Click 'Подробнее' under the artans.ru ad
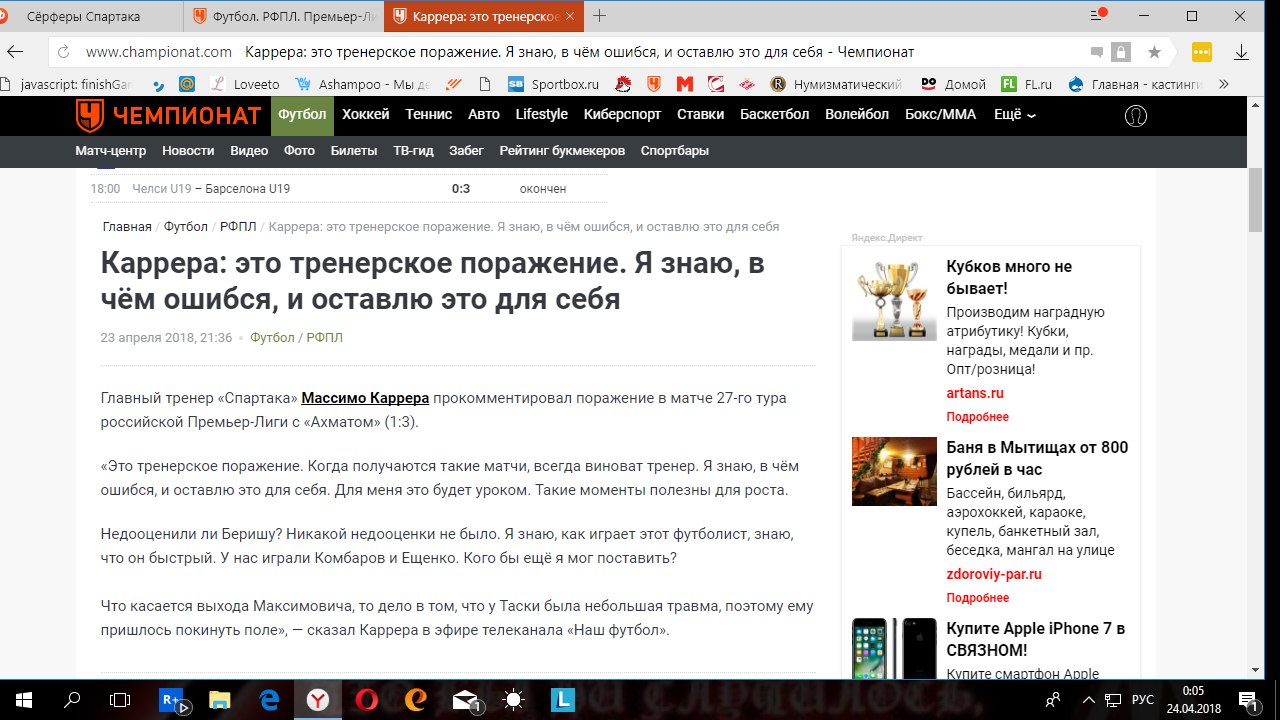 [977, 416]
